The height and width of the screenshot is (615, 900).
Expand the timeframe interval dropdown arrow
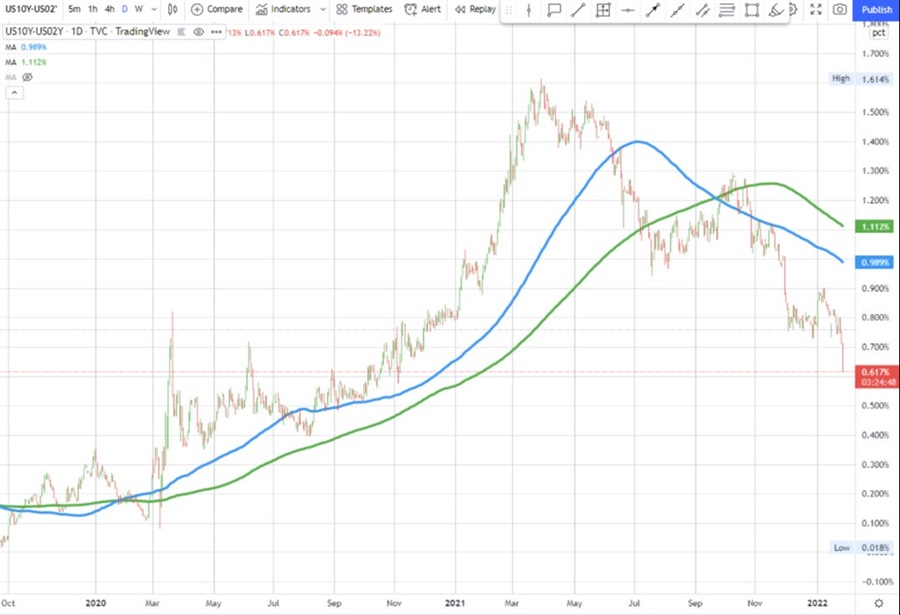click(152, 9)
